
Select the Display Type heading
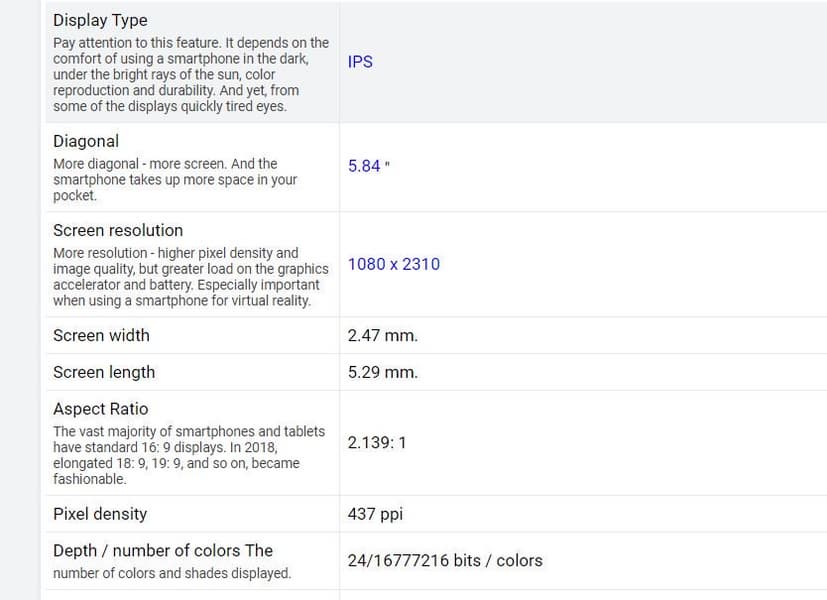pos(100,20)
